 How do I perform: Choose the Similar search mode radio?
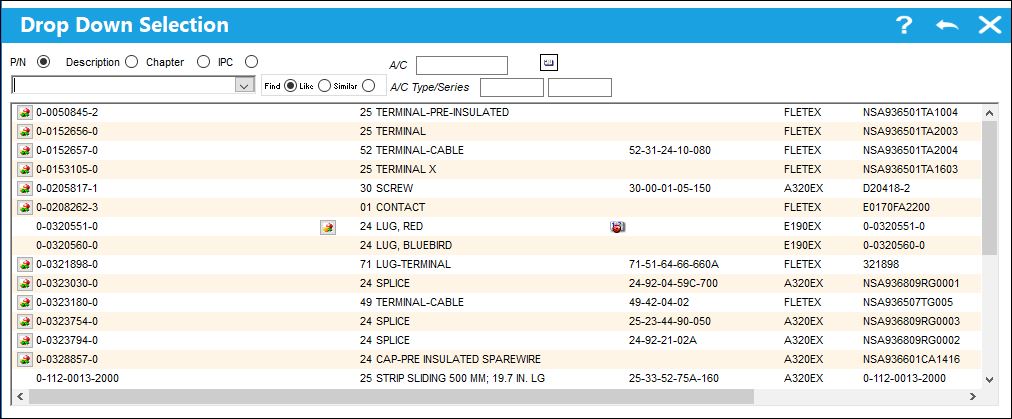pyautogui.click(x=369, y=85)
